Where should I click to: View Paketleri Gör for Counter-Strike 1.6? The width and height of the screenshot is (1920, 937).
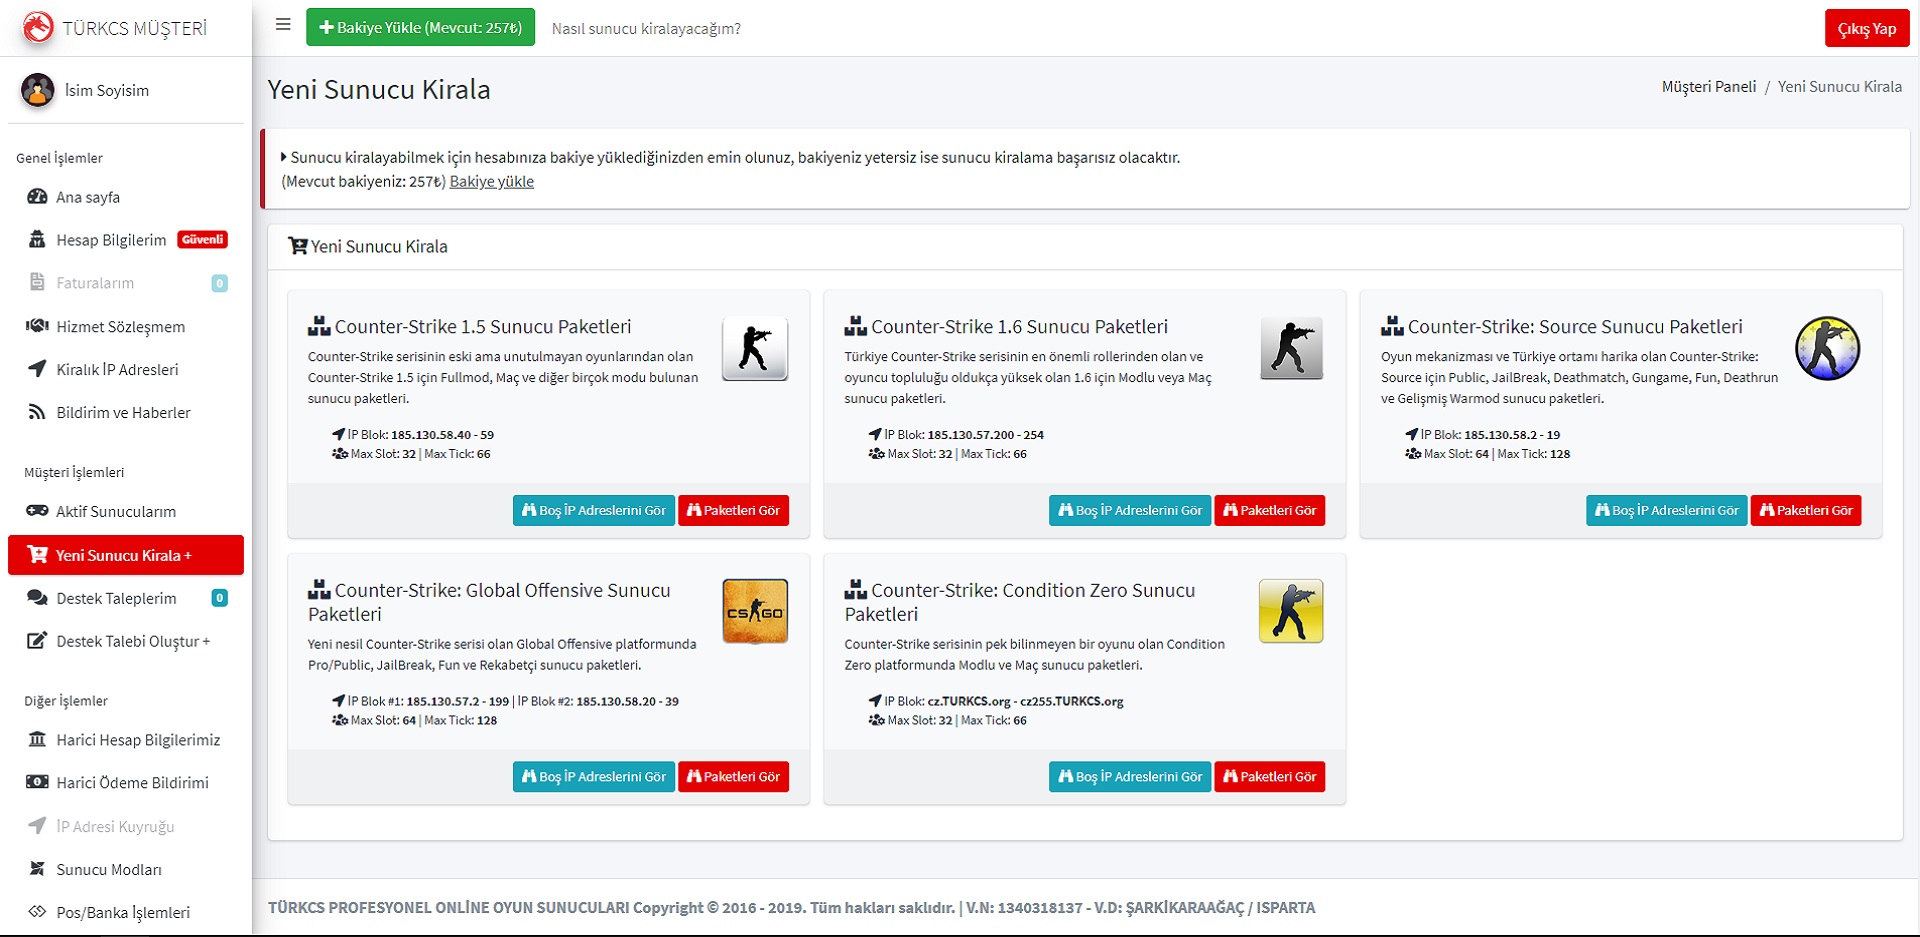point(1269,510)
